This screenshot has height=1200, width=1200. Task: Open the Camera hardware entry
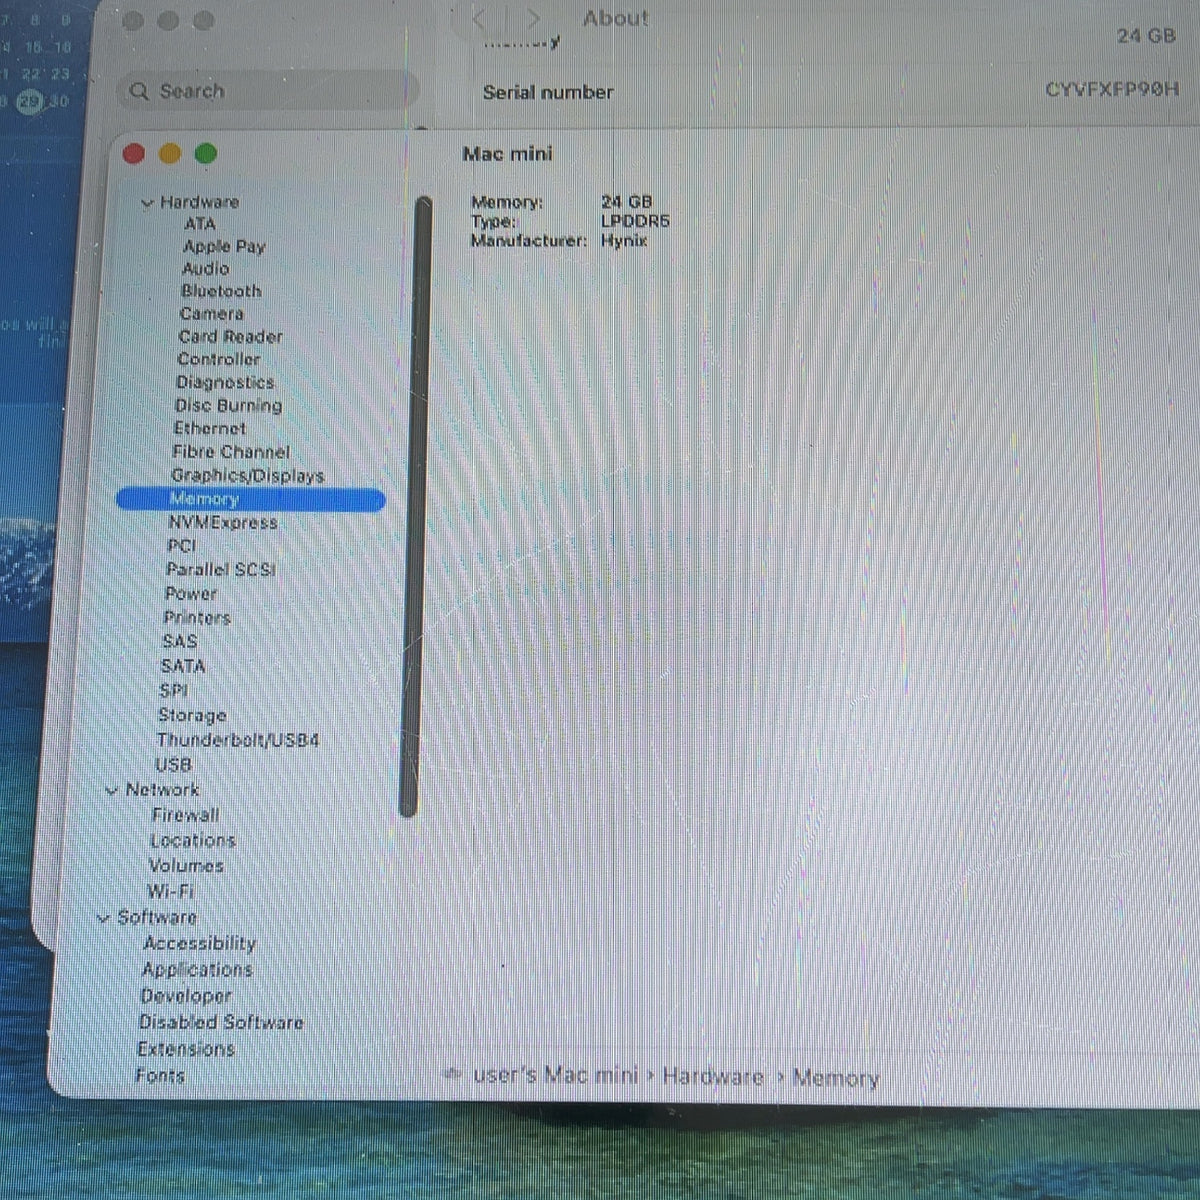point(211,314)
